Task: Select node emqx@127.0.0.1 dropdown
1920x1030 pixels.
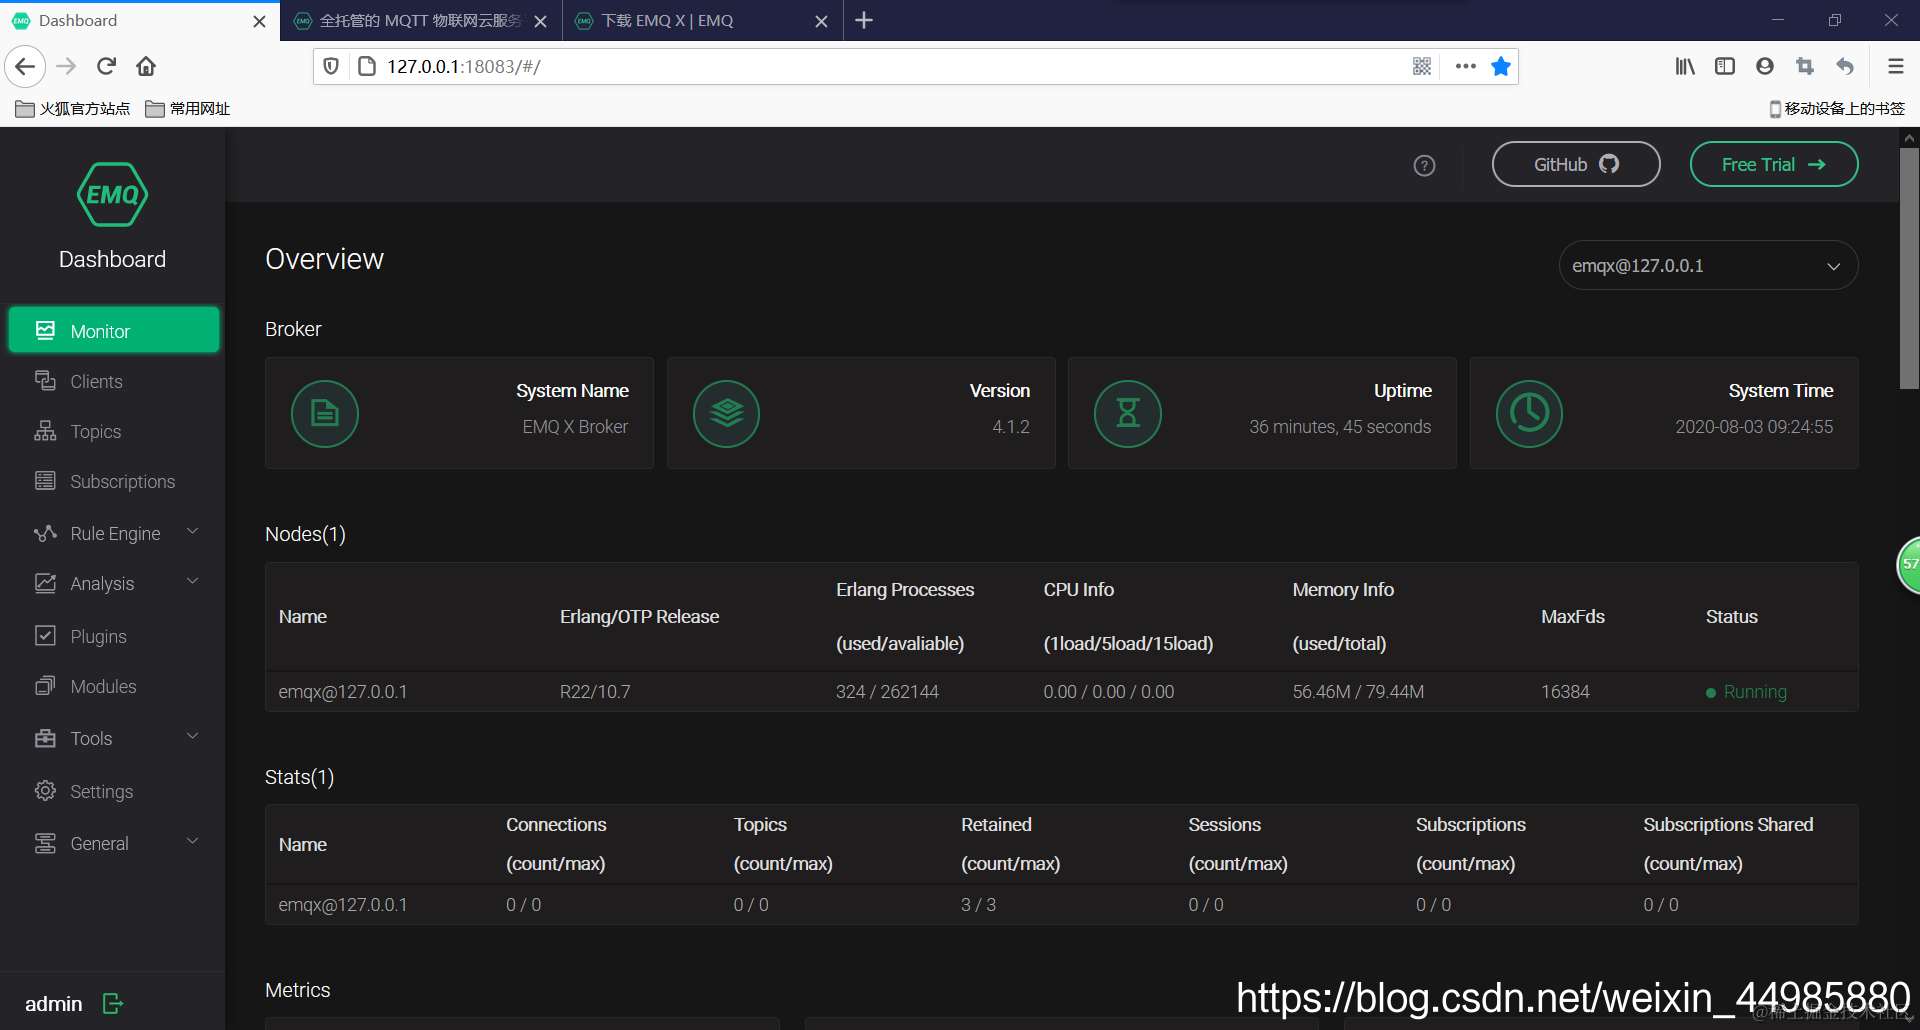Action: (x=1708, y=266)
